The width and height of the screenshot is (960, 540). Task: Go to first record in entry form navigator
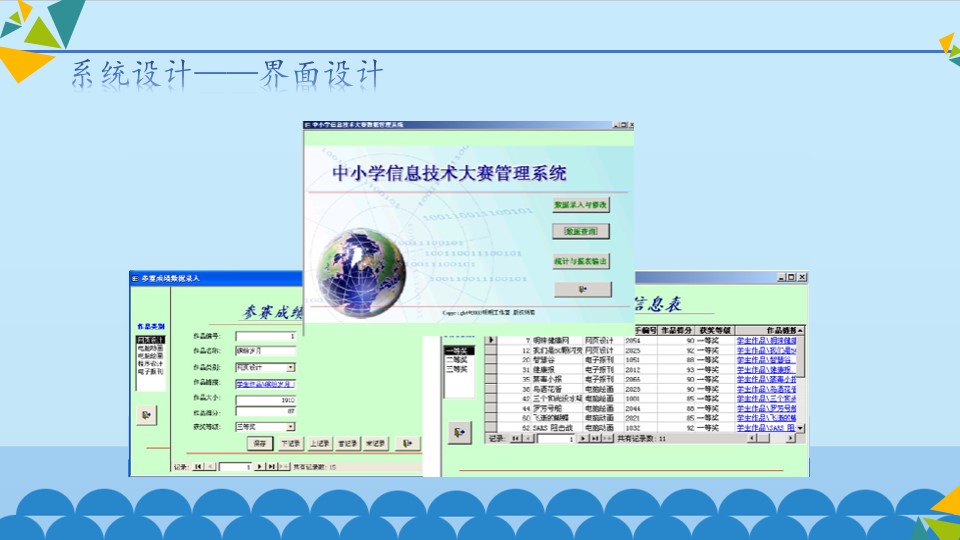tap(198, 467)
